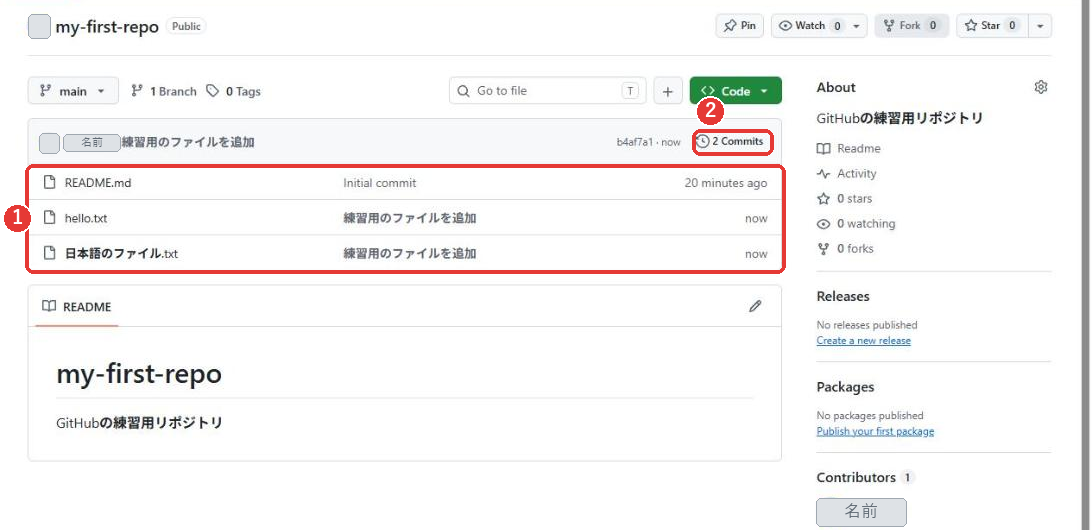Open the 0 watching link
The height and width of the screenshot is (530, 1092).
click(857, 224)
